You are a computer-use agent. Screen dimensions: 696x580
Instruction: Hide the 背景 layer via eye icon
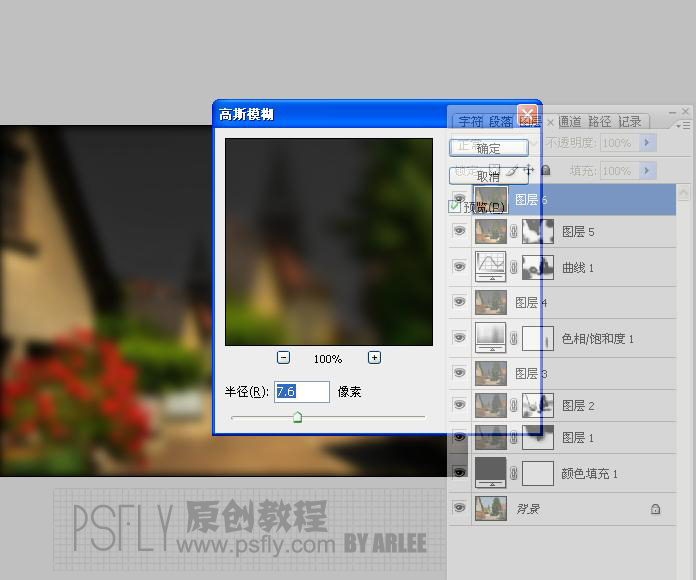click(x=459, y=507)
